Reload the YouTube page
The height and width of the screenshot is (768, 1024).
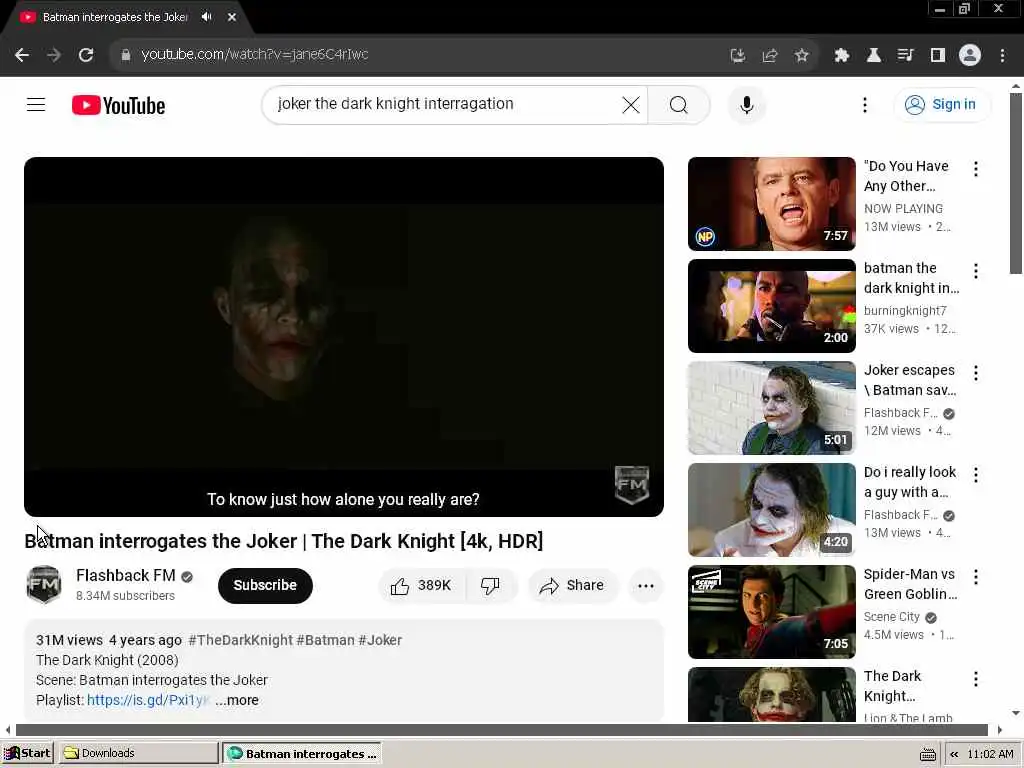coord(86,55)
